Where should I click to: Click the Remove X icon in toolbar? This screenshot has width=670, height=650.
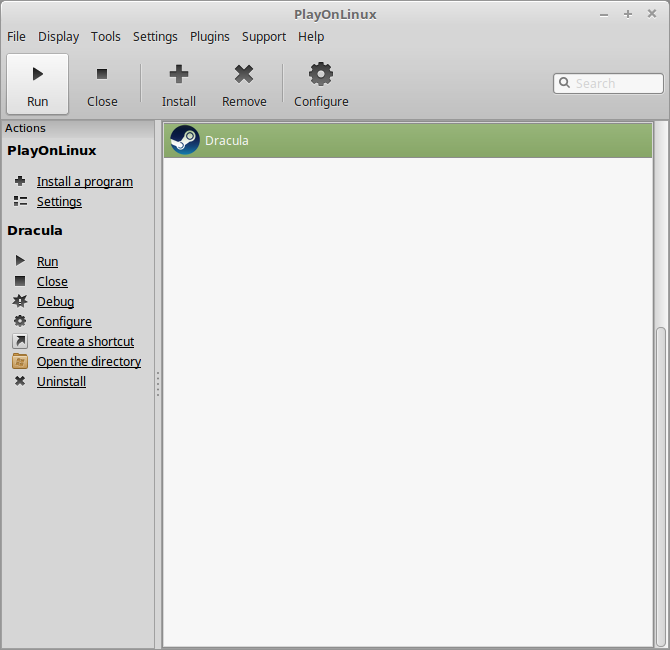244,74
